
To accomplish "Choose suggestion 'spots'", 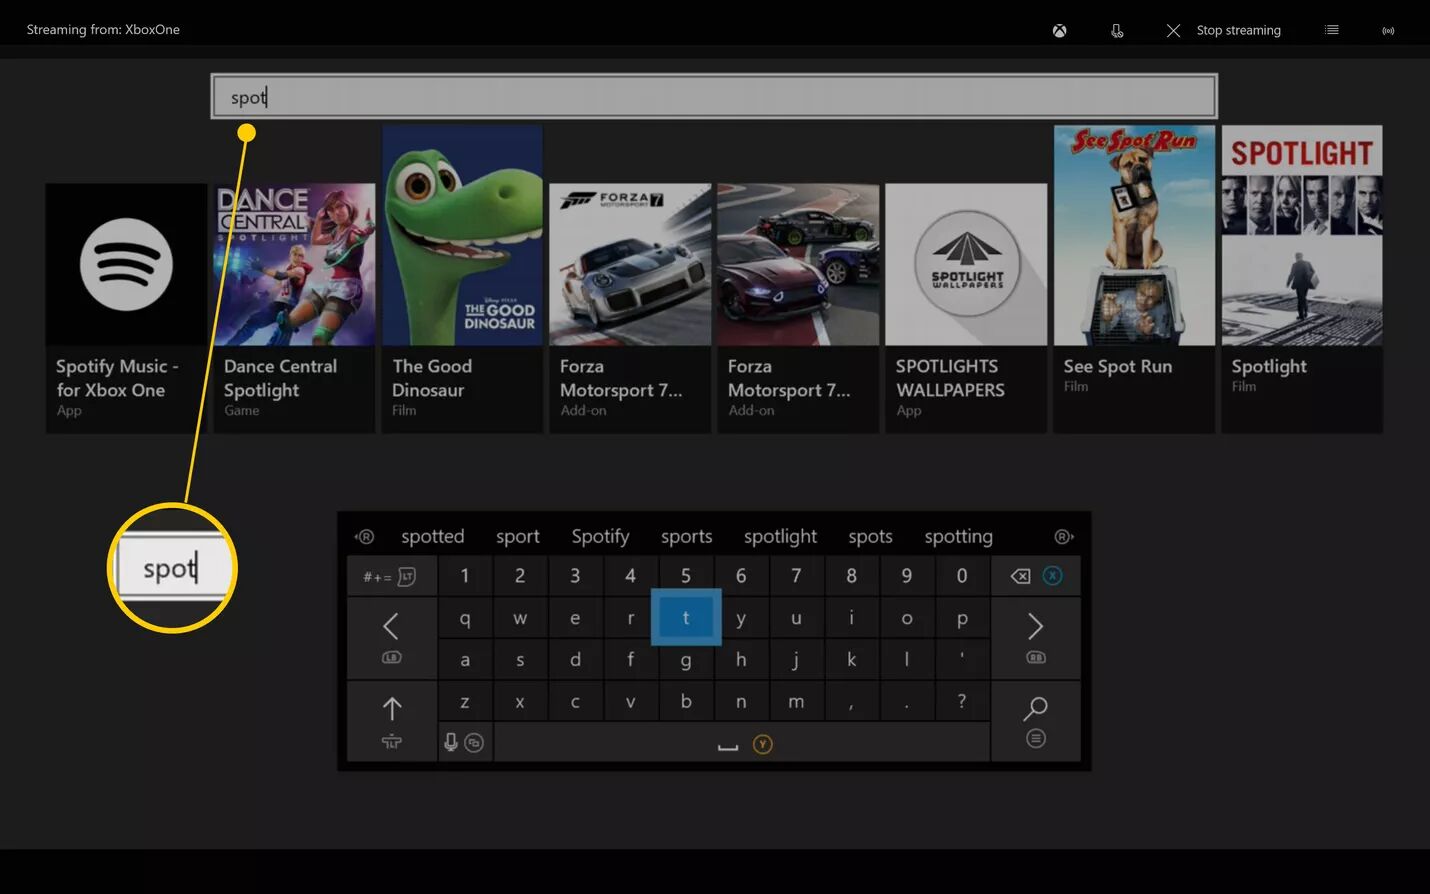I will click(x=870, y=536).
